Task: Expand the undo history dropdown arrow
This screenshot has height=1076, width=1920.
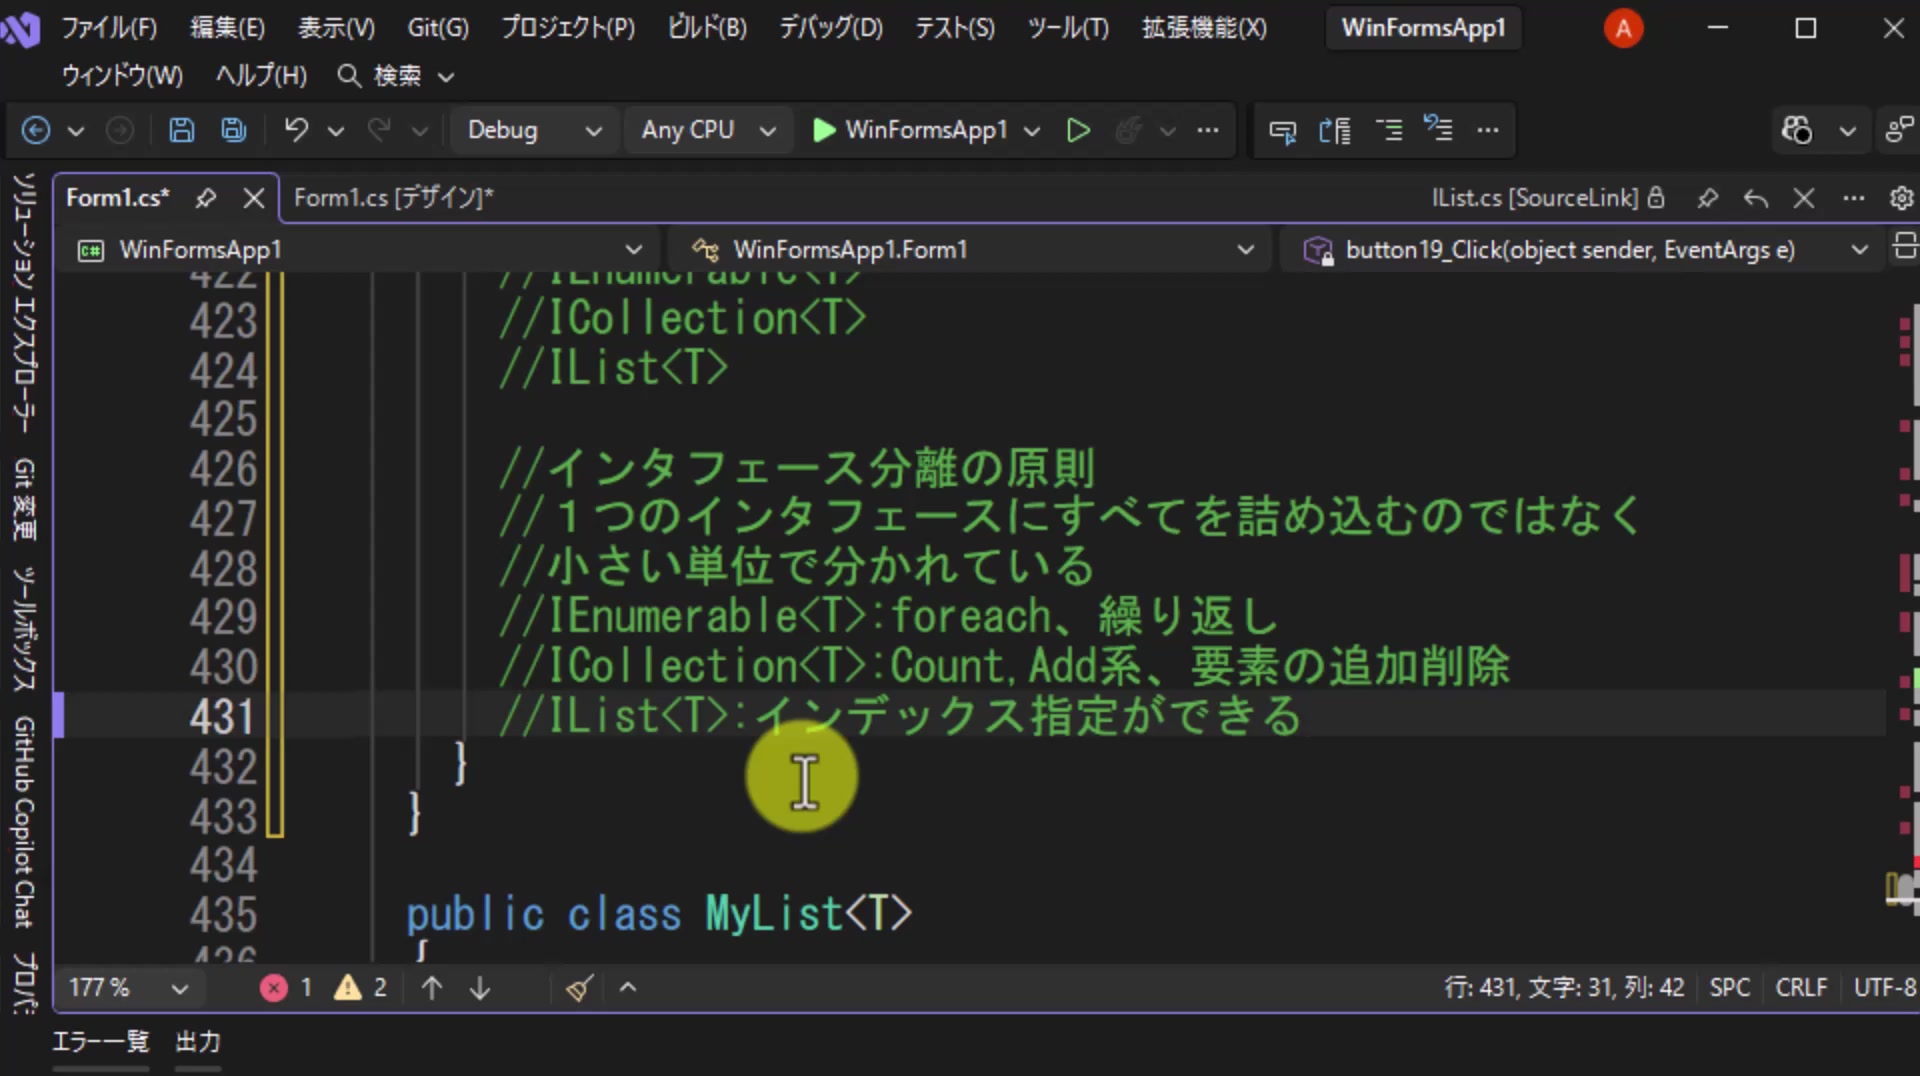Action: (x=336, y=130)
